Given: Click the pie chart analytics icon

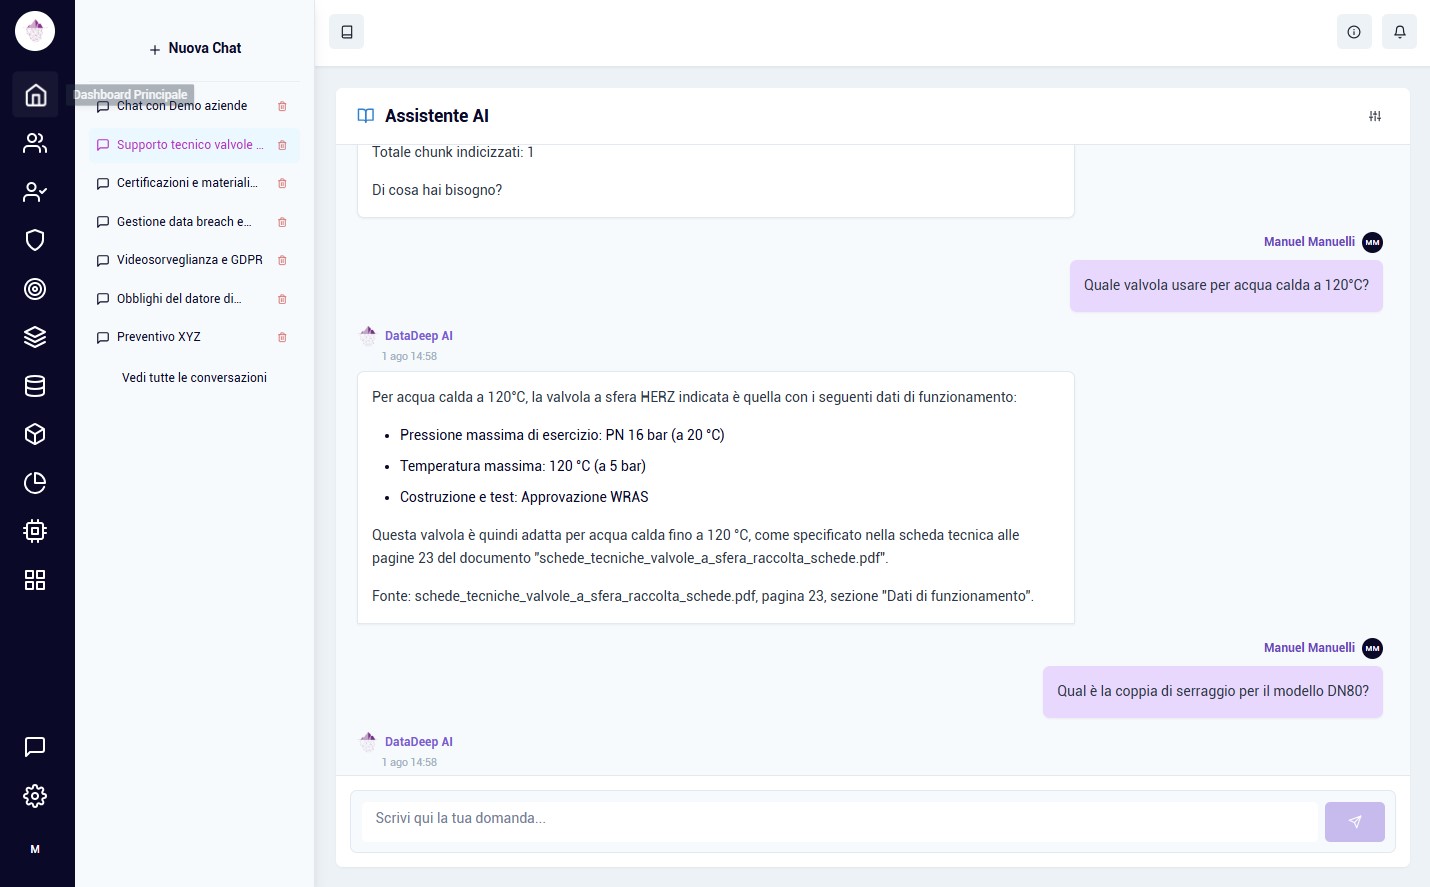Looking at the screenshot, I should point(35,483).
